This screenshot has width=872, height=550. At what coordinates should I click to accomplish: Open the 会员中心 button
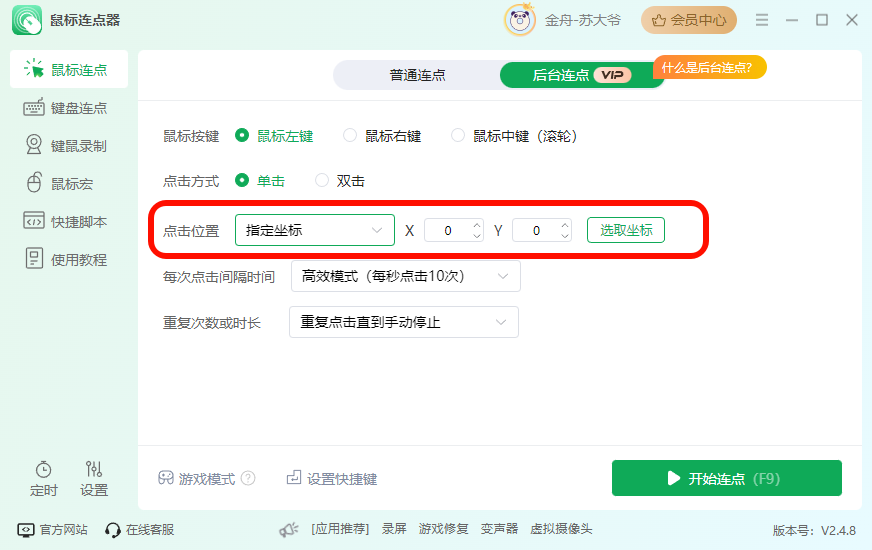pyautogui.click(x=689, y=20)
